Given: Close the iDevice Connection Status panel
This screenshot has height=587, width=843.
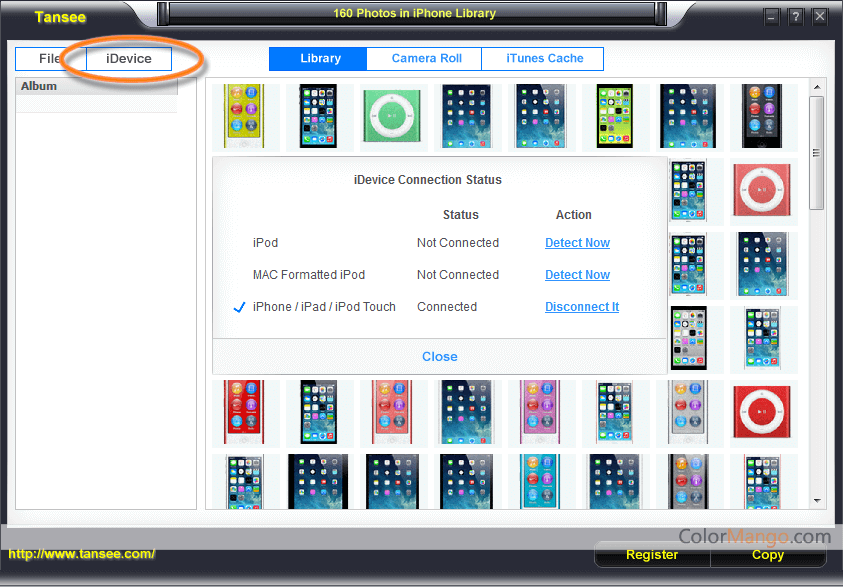Looking at the screenshot, I should [439, 357].
